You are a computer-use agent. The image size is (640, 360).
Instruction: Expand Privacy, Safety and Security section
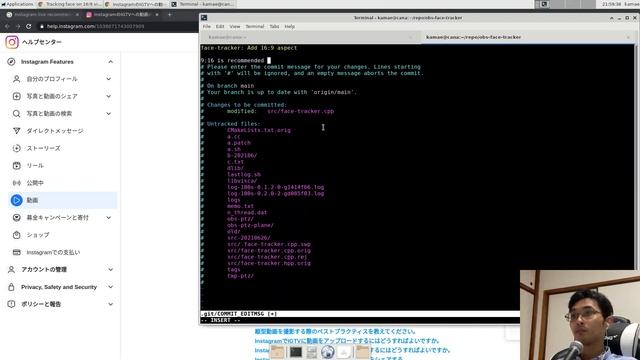[111, 287]
